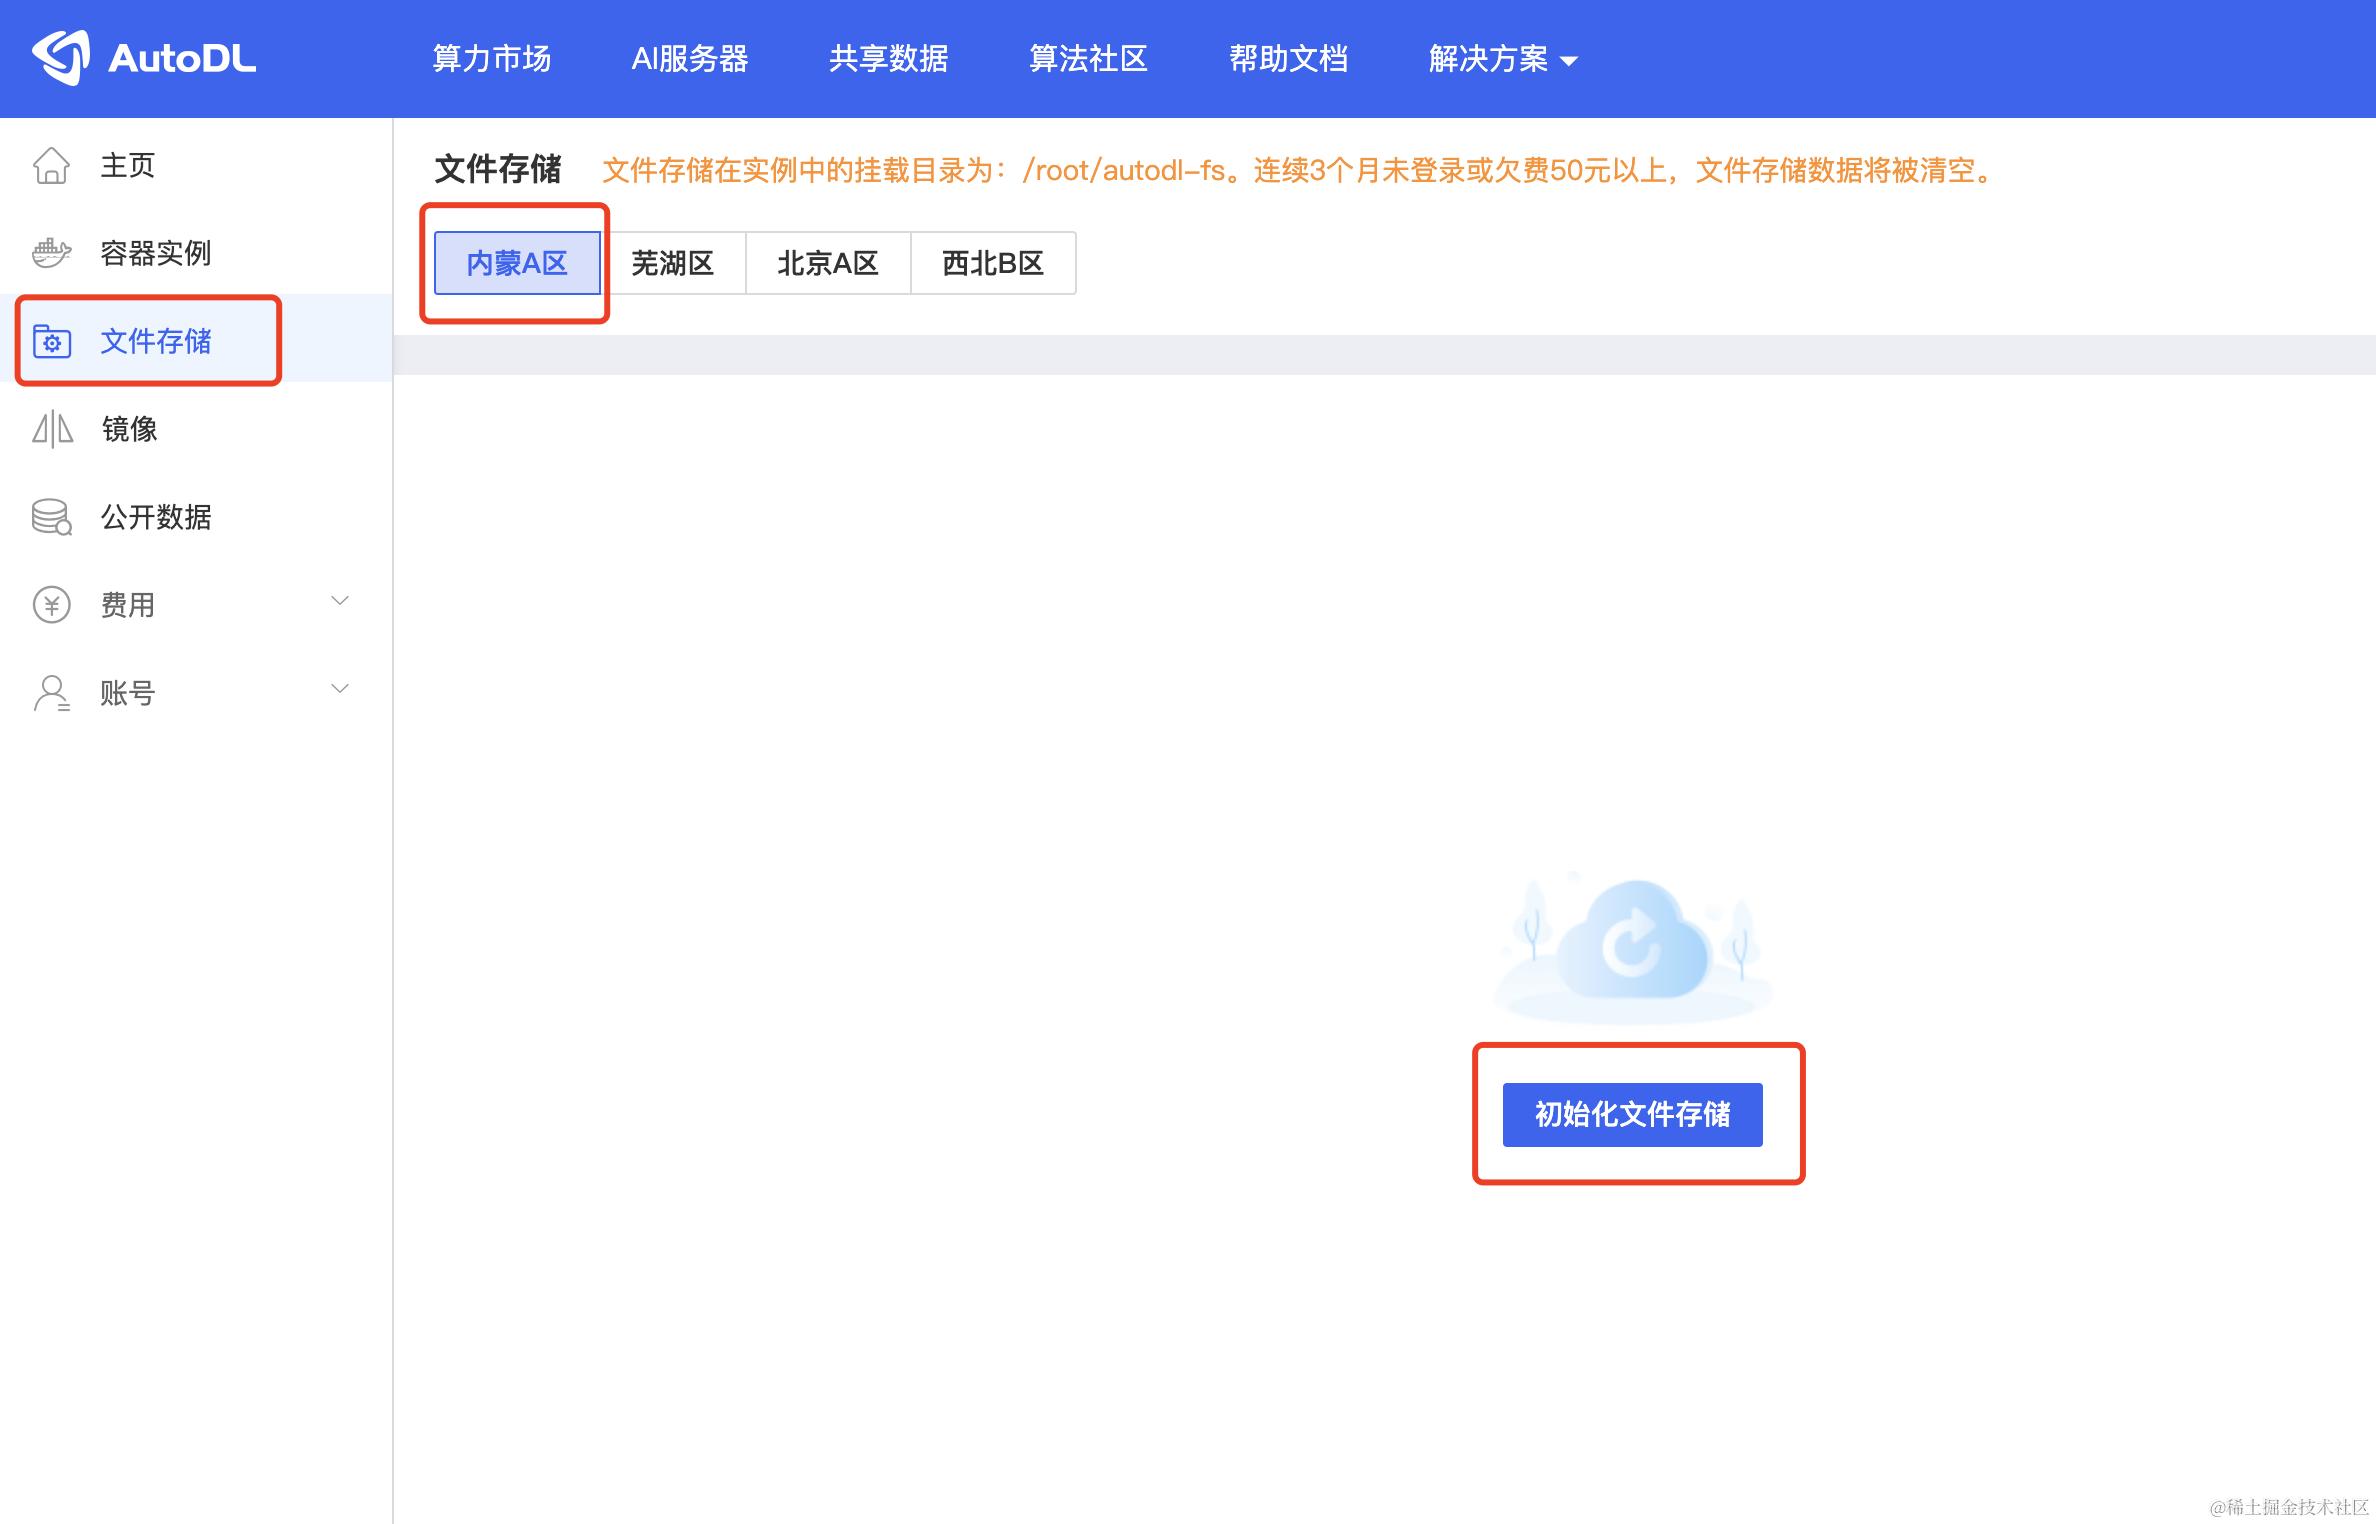Click the folder gear icon for 文件存储
Image resolution: width=2376 pixels, height=1524 pixels.
click(x=52, y=341)
